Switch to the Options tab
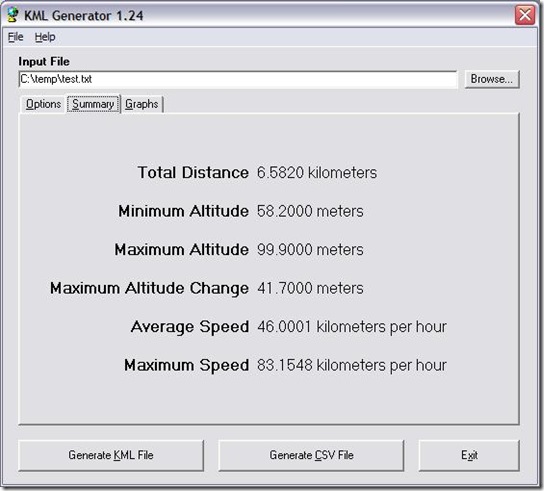The image size is (544, 491). point(43,104)
